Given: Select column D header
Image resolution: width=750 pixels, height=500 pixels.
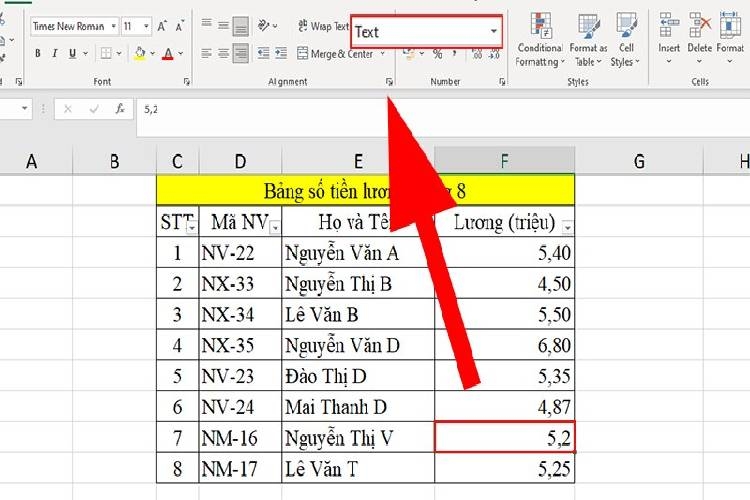Looking at the screenshot, I should click(x=240, y=162).
